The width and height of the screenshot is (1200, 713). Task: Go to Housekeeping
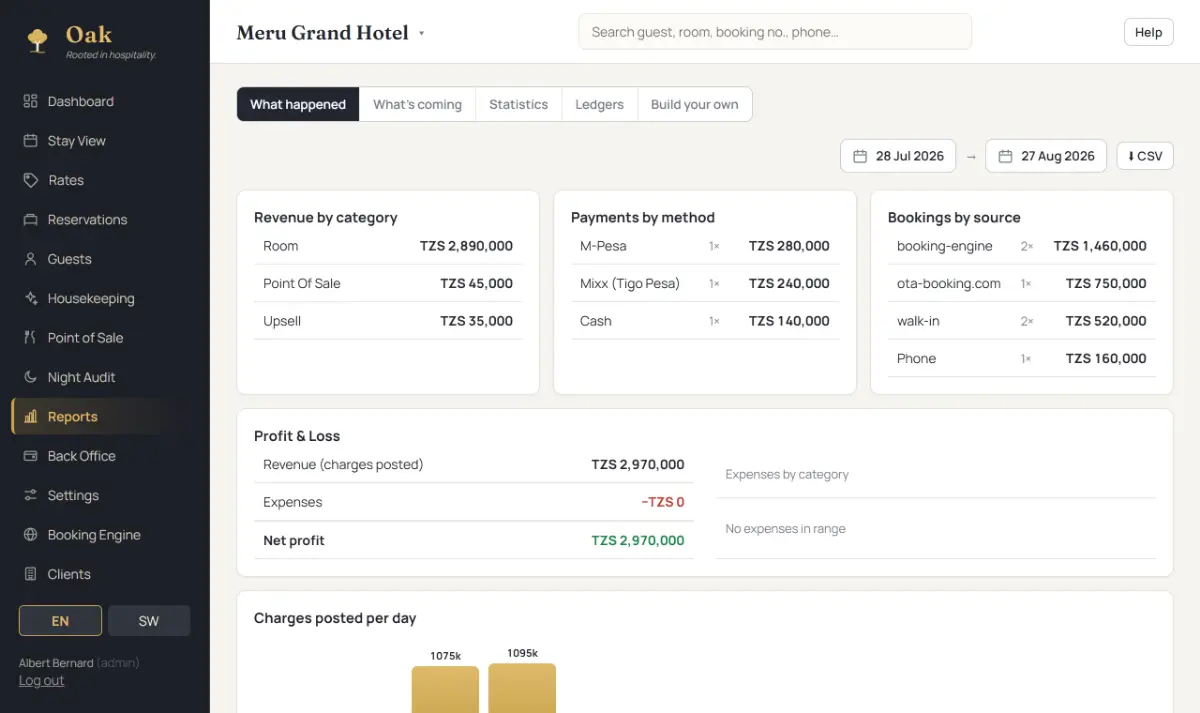pyautogui.click(x=91, y=298)
